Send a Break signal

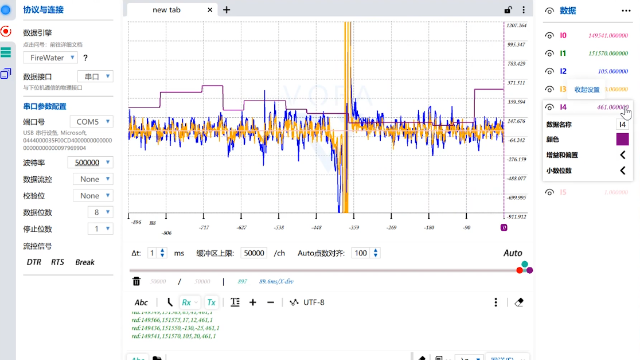coord(85,262)
